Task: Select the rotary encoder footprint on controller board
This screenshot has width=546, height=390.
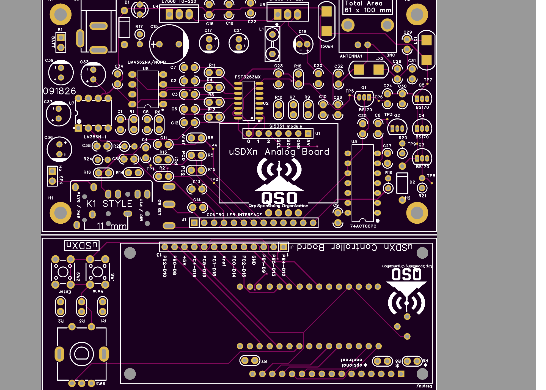Action: 82,354
